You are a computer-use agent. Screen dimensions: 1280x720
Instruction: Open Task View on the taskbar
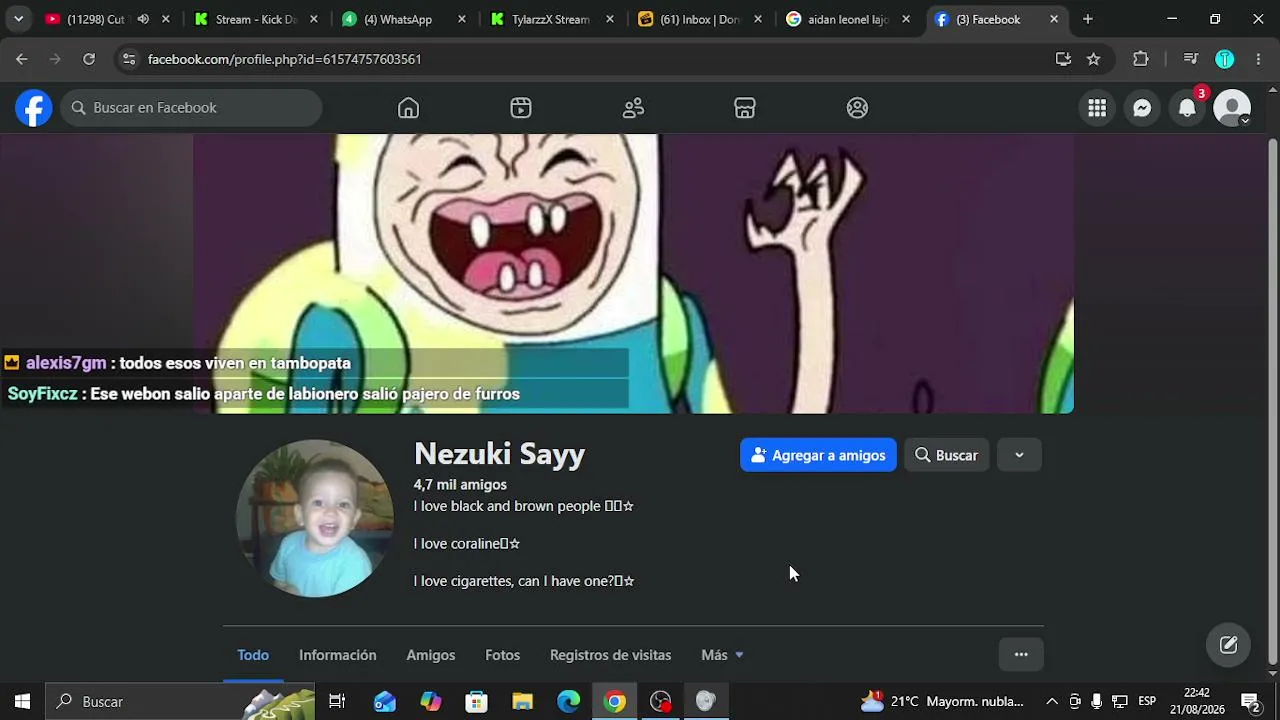coord(337,701)
